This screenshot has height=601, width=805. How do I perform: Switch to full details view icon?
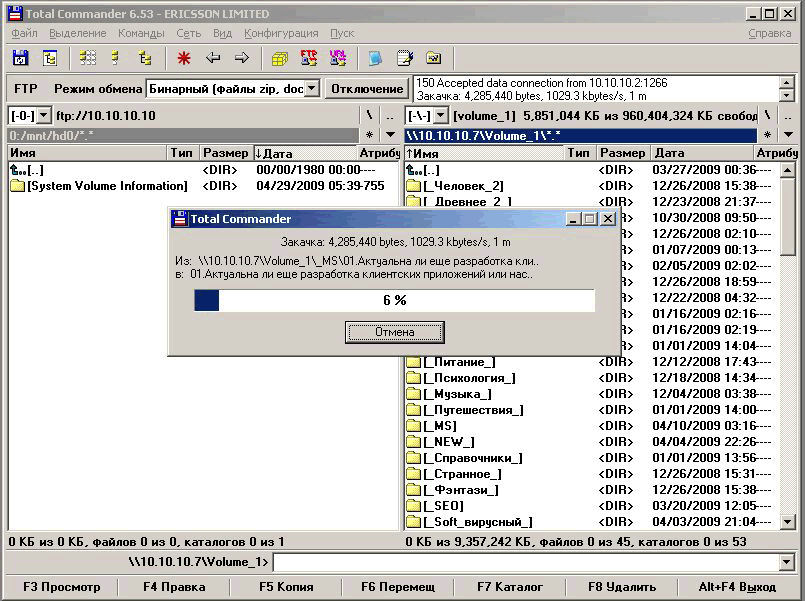[x=116, y=58]
